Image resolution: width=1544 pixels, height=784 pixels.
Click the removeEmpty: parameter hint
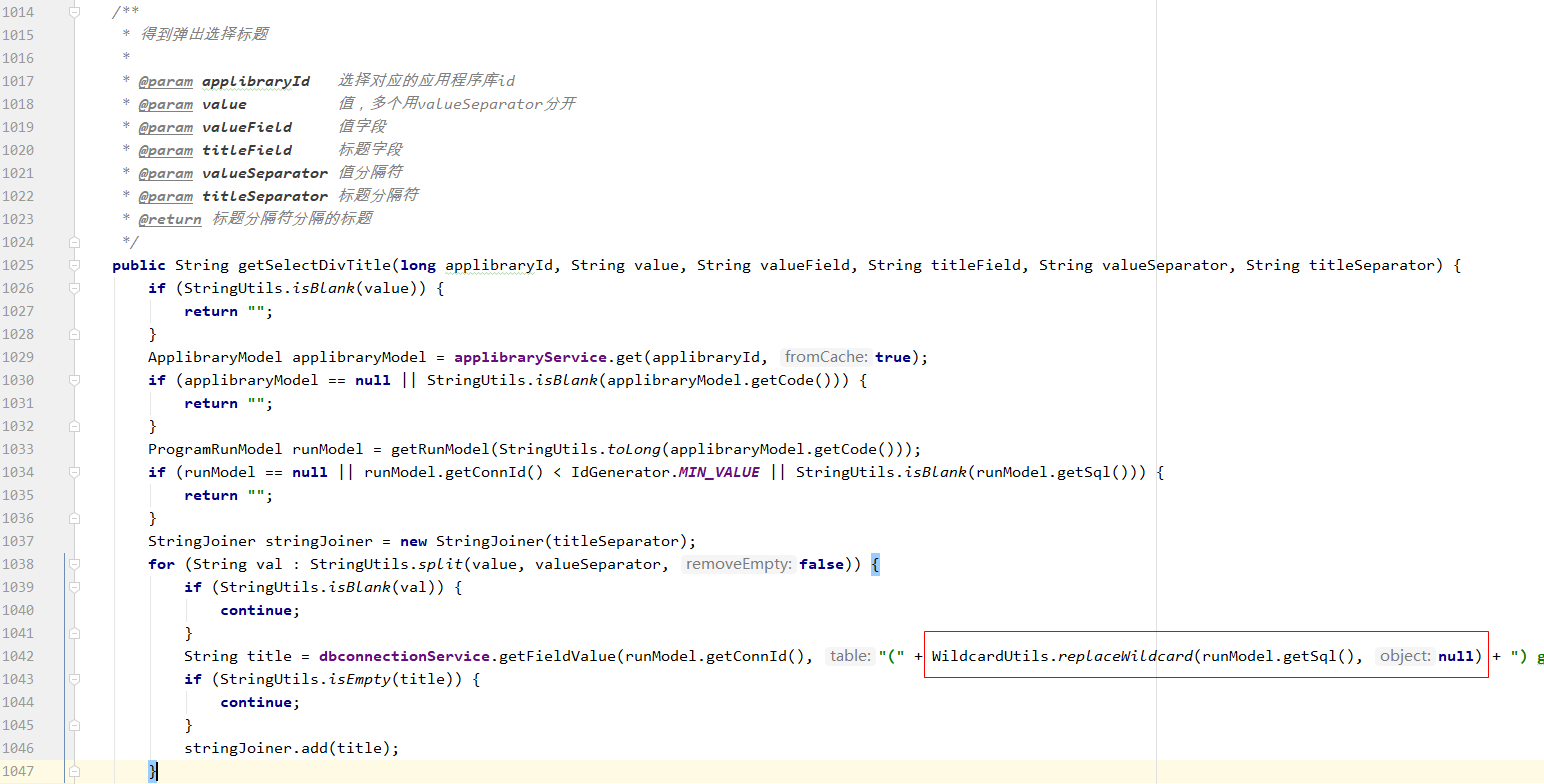pos(740,564)
